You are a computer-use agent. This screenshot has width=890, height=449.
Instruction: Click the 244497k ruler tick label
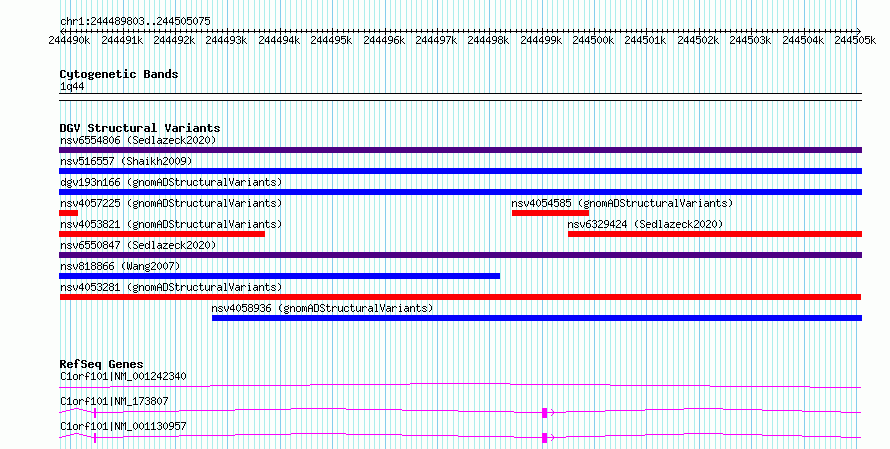click(436, 40)
